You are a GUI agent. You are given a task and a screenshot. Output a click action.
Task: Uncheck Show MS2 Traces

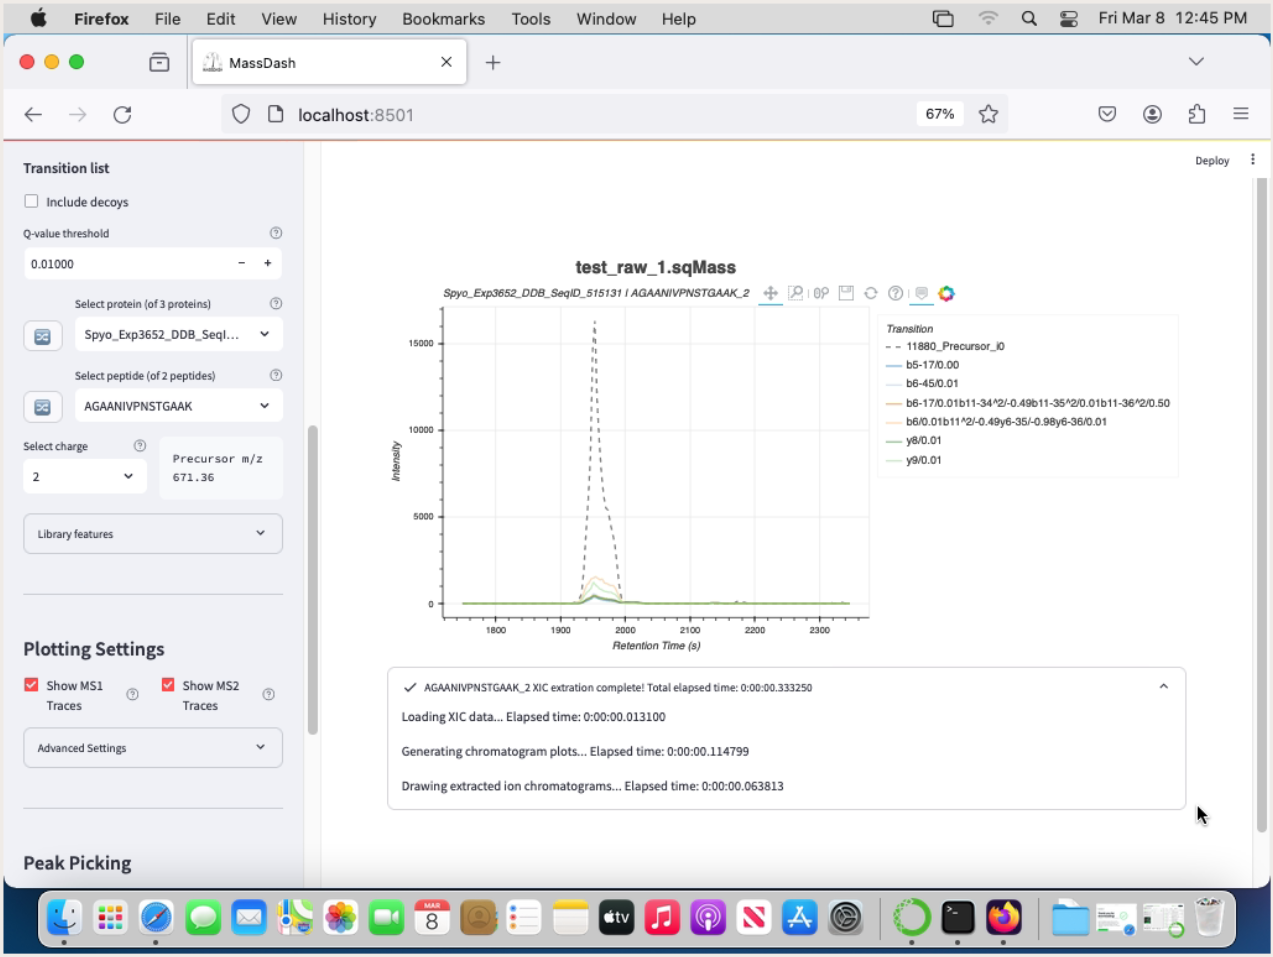coord(168,685)
